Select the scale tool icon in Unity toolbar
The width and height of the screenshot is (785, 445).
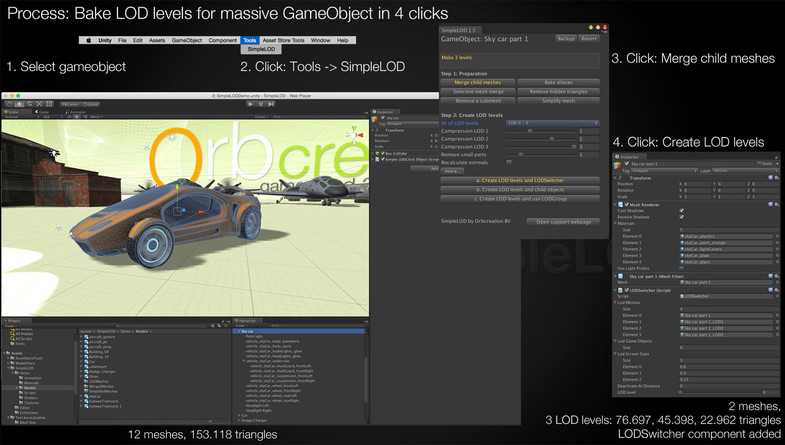click(39, 104)
